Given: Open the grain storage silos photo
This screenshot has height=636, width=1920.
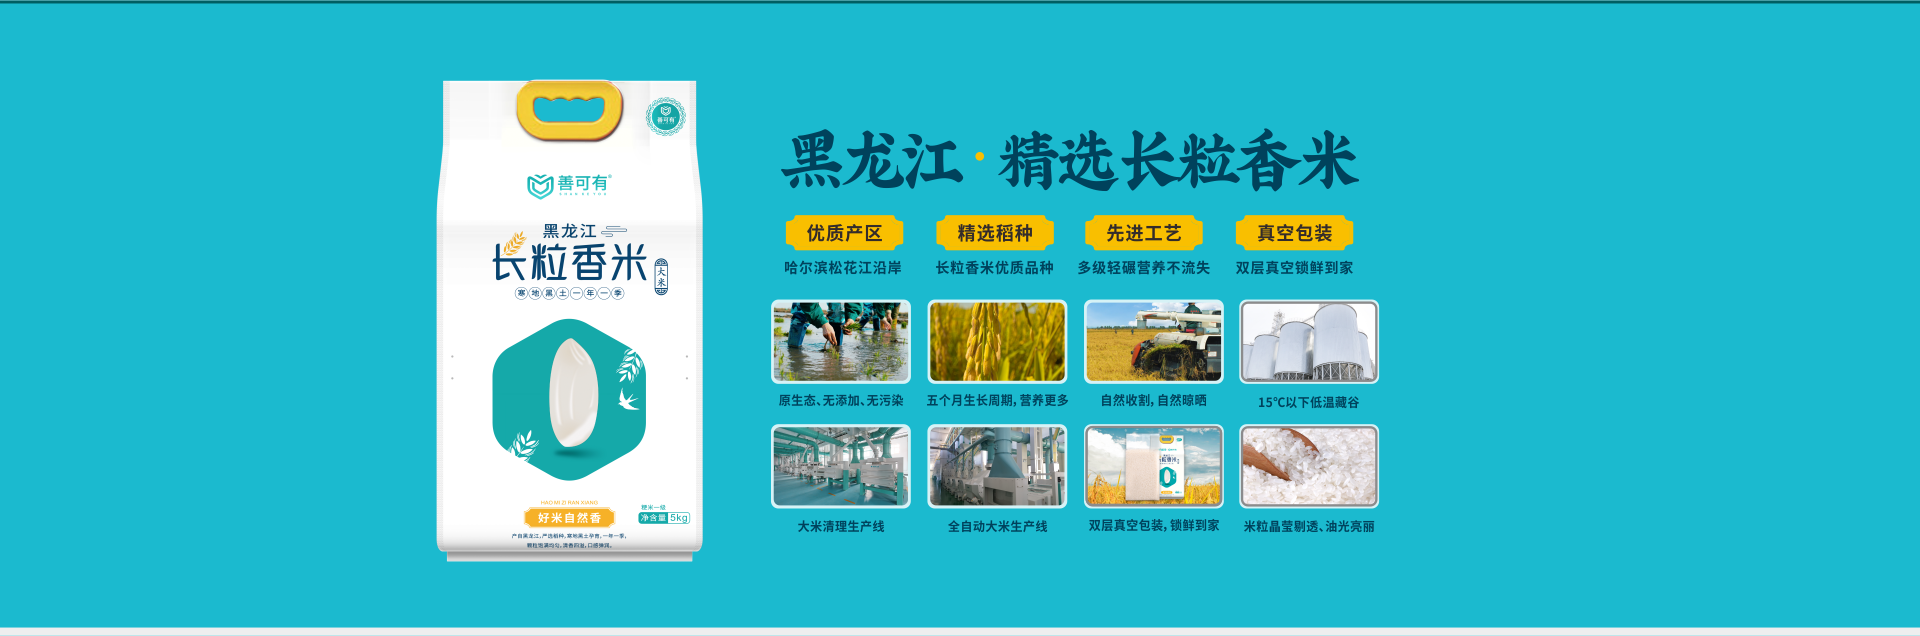Looking at the screenshot, I should click(1309, 341).
